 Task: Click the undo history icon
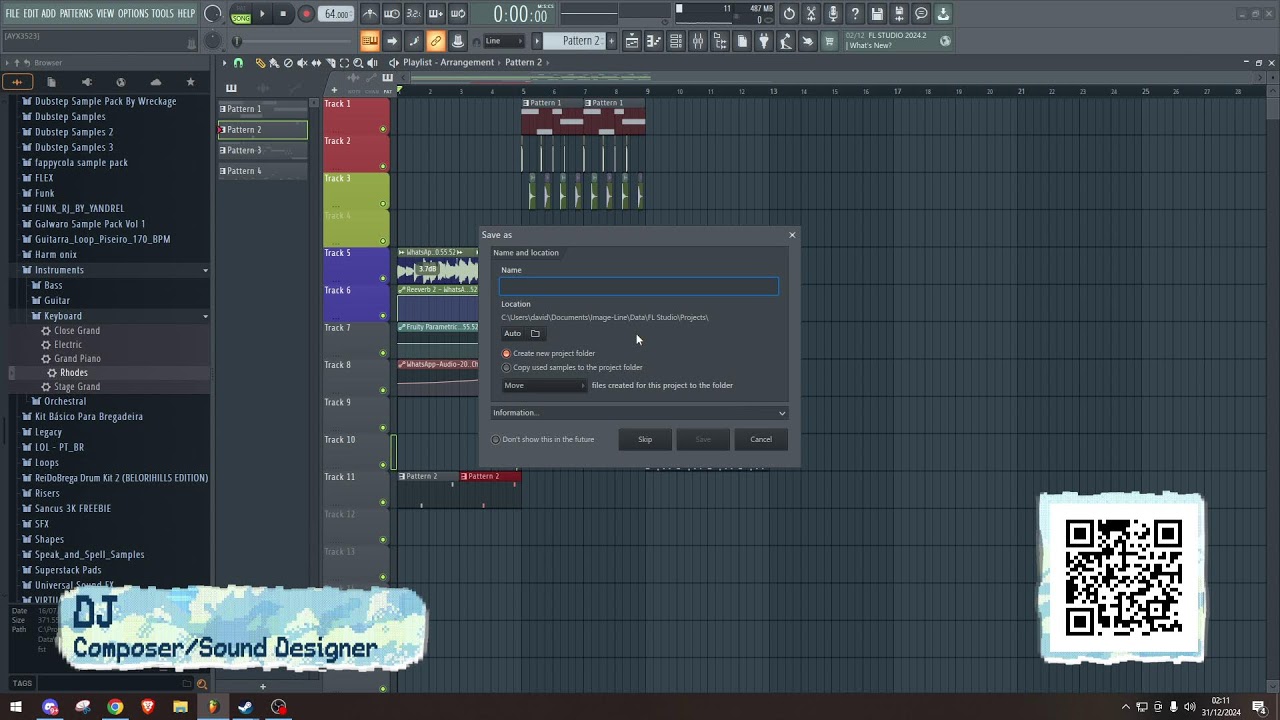(x=789, y=14)
